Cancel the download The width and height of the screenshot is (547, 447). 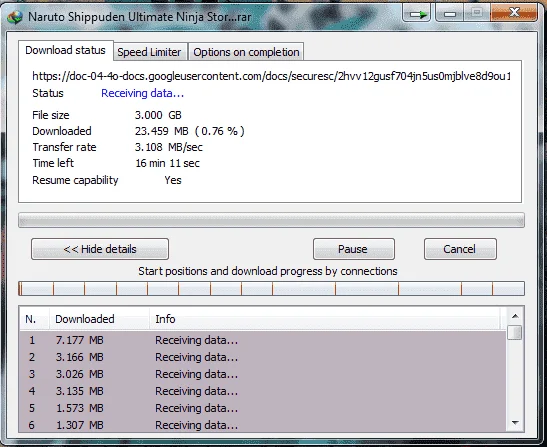tap(460, 249)
